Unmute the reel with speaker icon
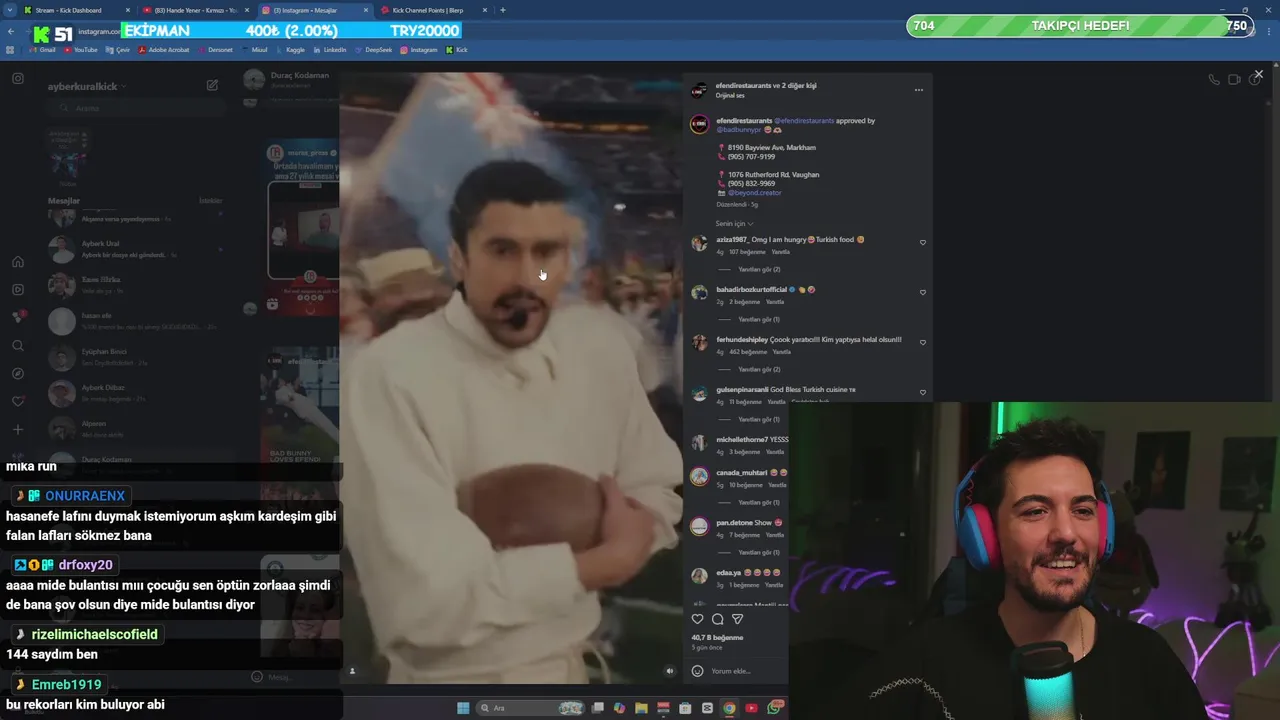Viewport: 1280px width, 720px height. (670, 671)
